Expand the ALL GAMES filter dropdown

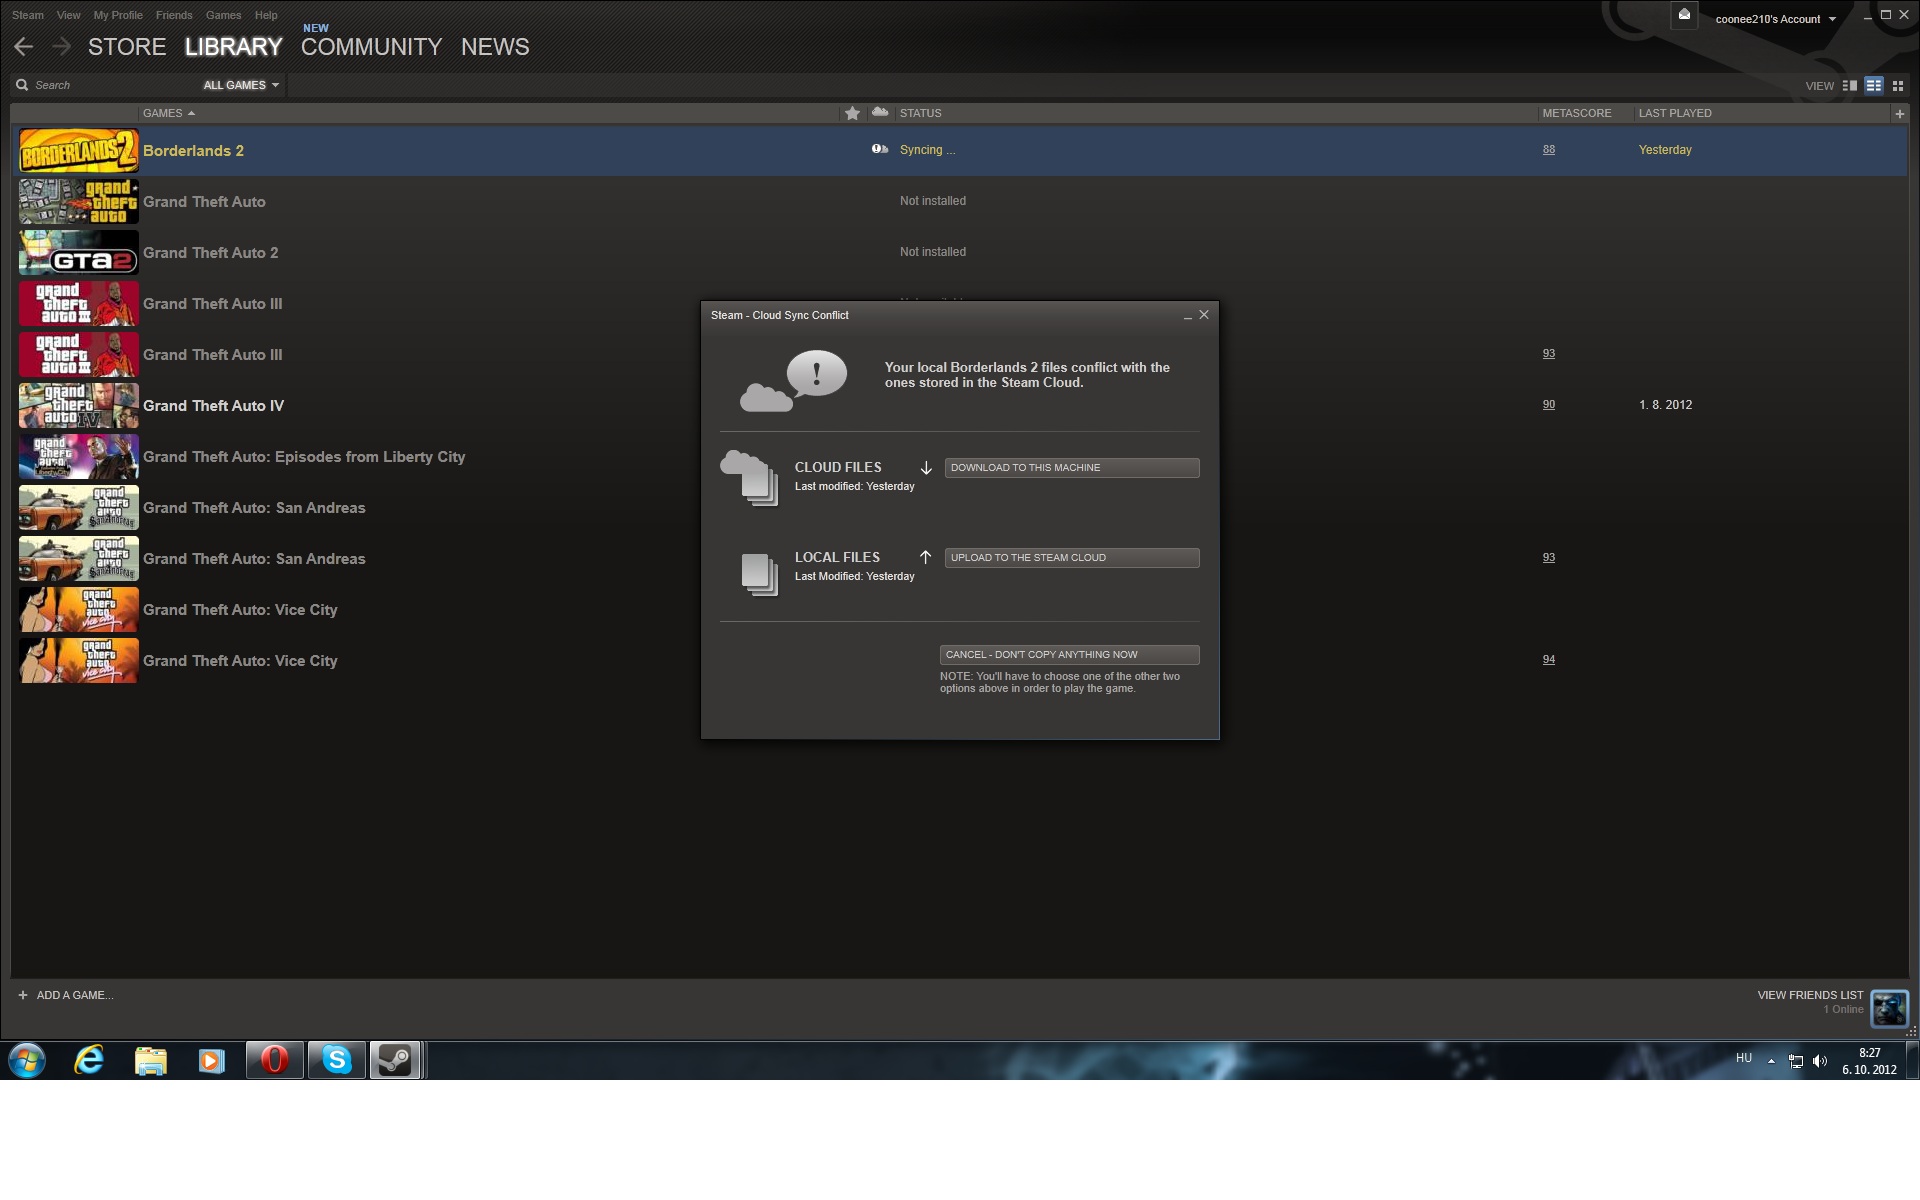(x=241, y=85)
